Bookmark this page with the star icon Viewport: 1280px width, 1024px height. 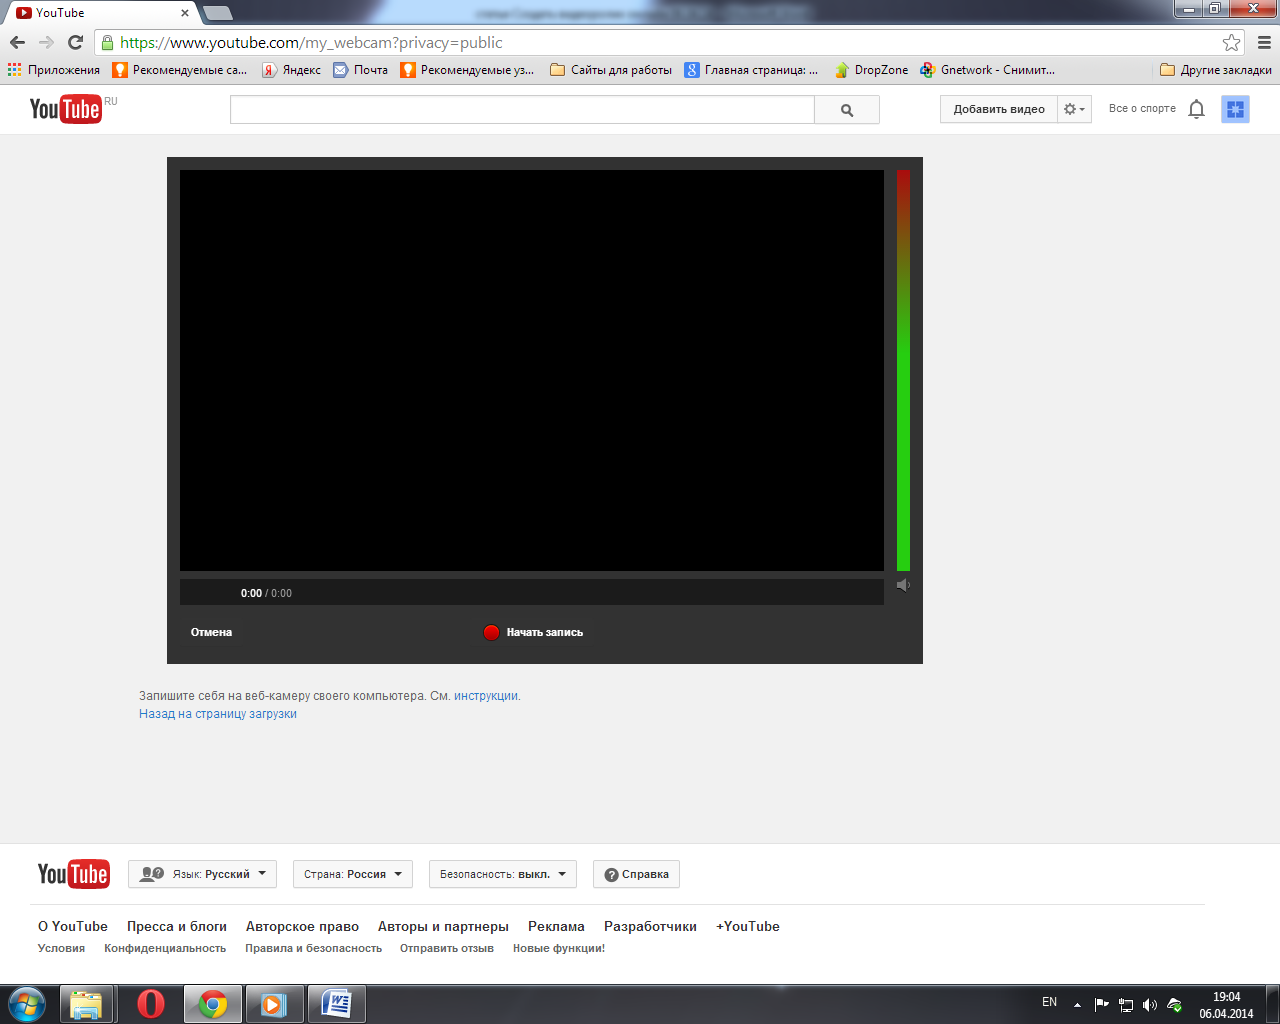click(1231, 42)
